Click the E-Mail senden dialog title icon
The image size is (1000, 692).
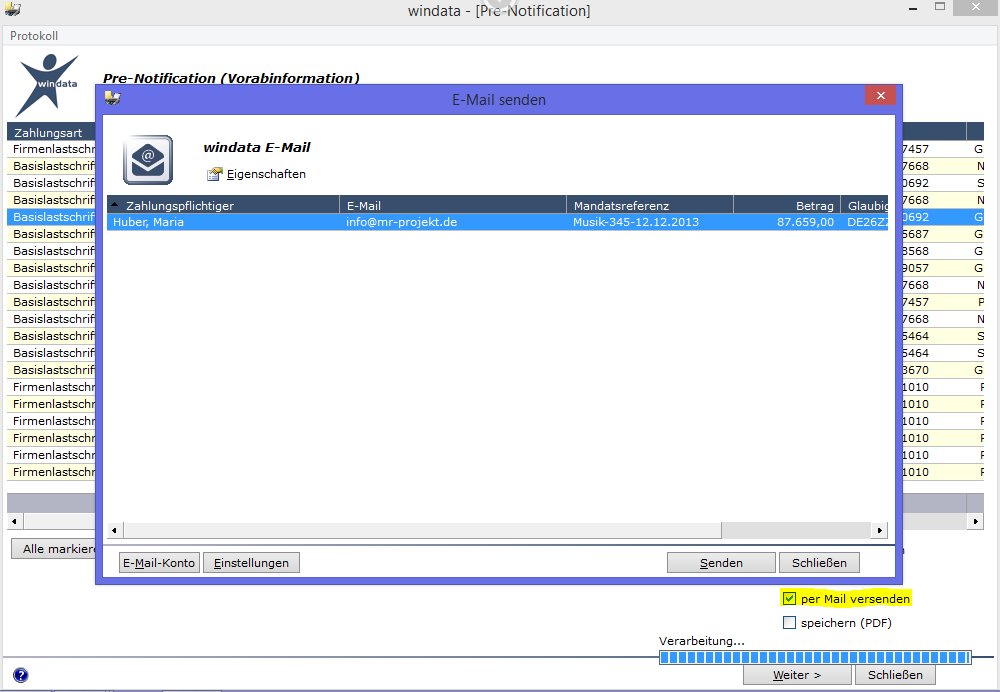pyautogui.click(x=113, y=98)
